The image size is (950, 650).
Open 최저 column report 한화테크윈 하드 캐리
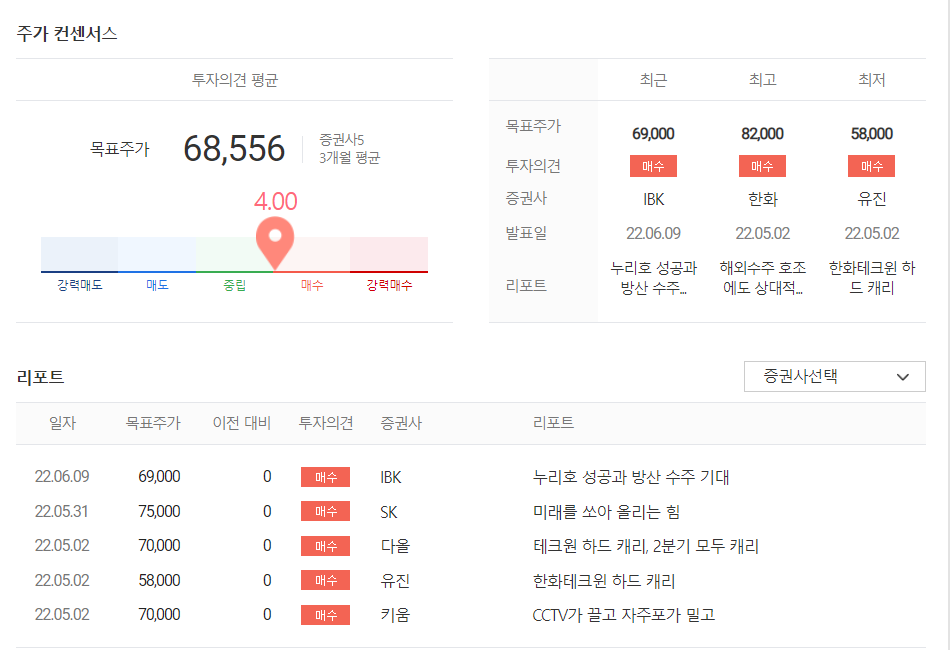point(871,277)
